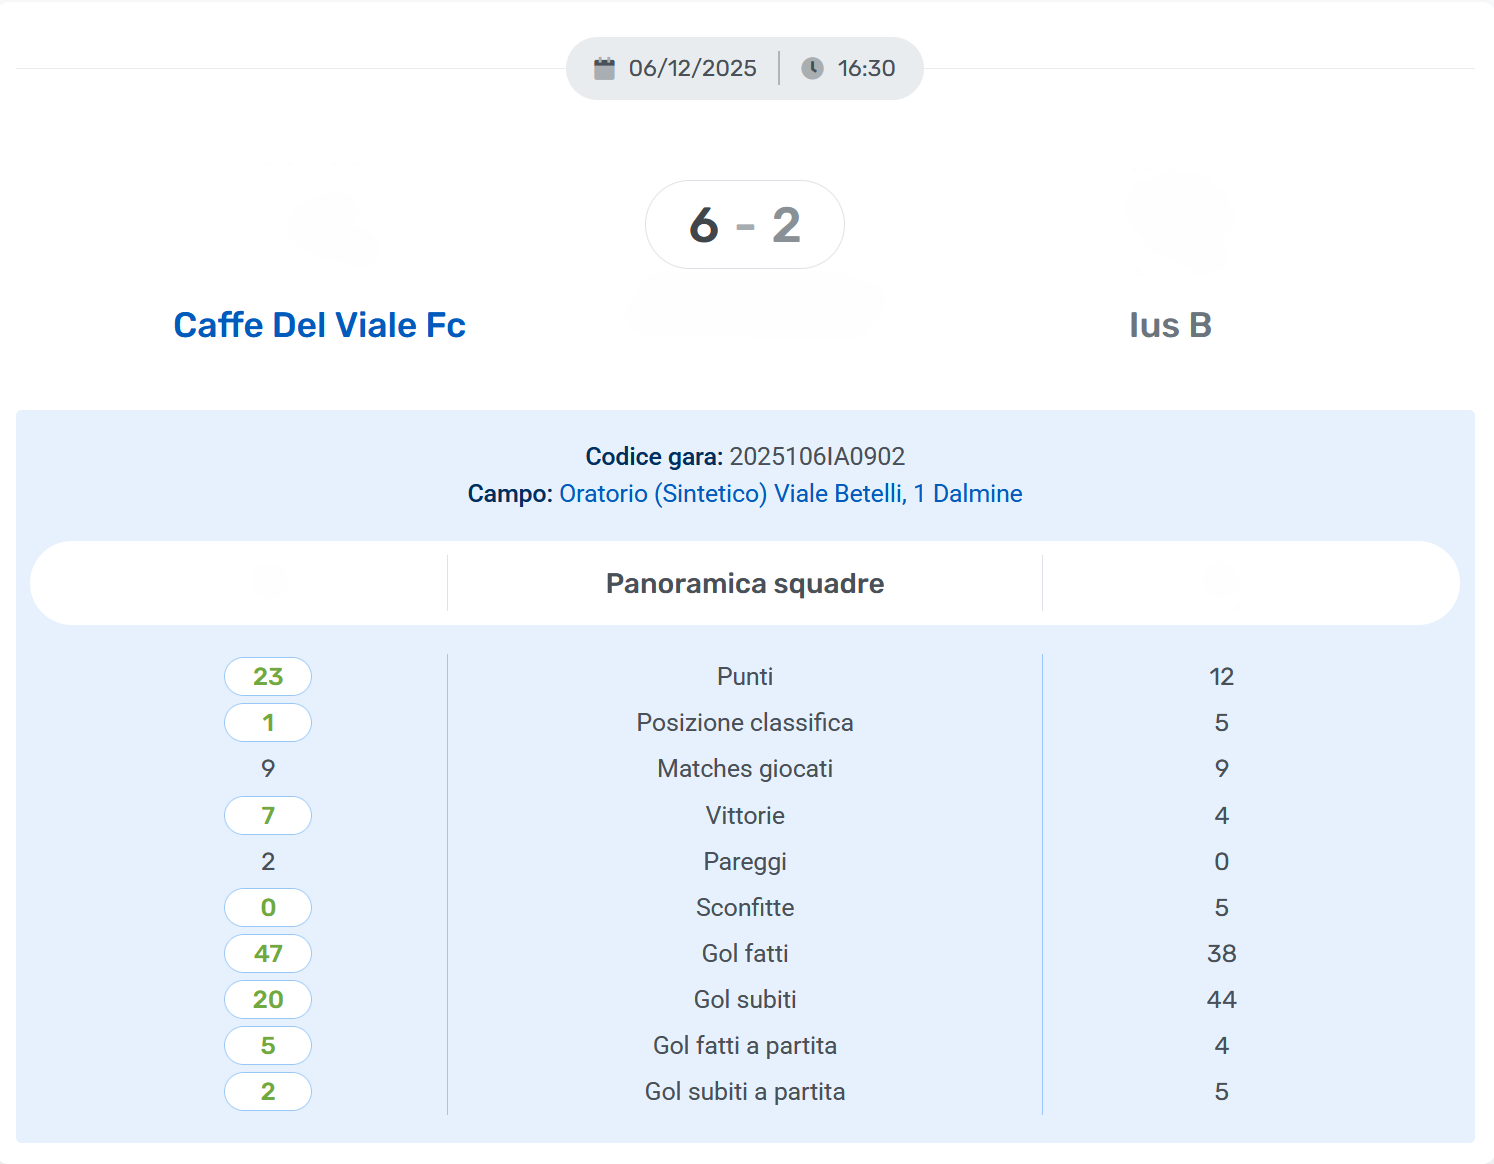The height and width of the screenshot is (1164, 1494).
Task: Click the 0 losses badge
Action: [x=268, y=908]
